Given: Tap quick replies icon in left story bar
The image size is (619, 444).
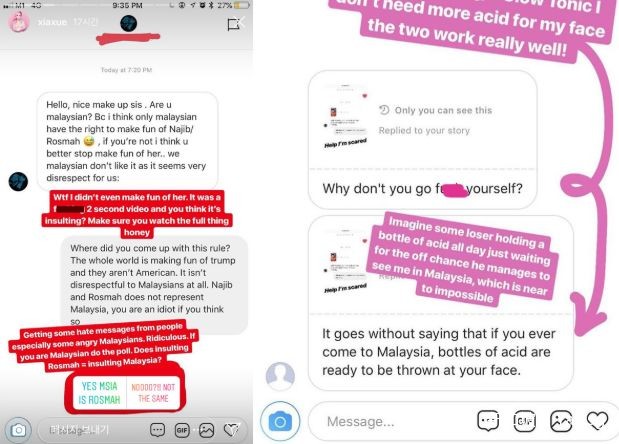Looking at the screenshot, I should pyautogui.click(x=157, y=430).
